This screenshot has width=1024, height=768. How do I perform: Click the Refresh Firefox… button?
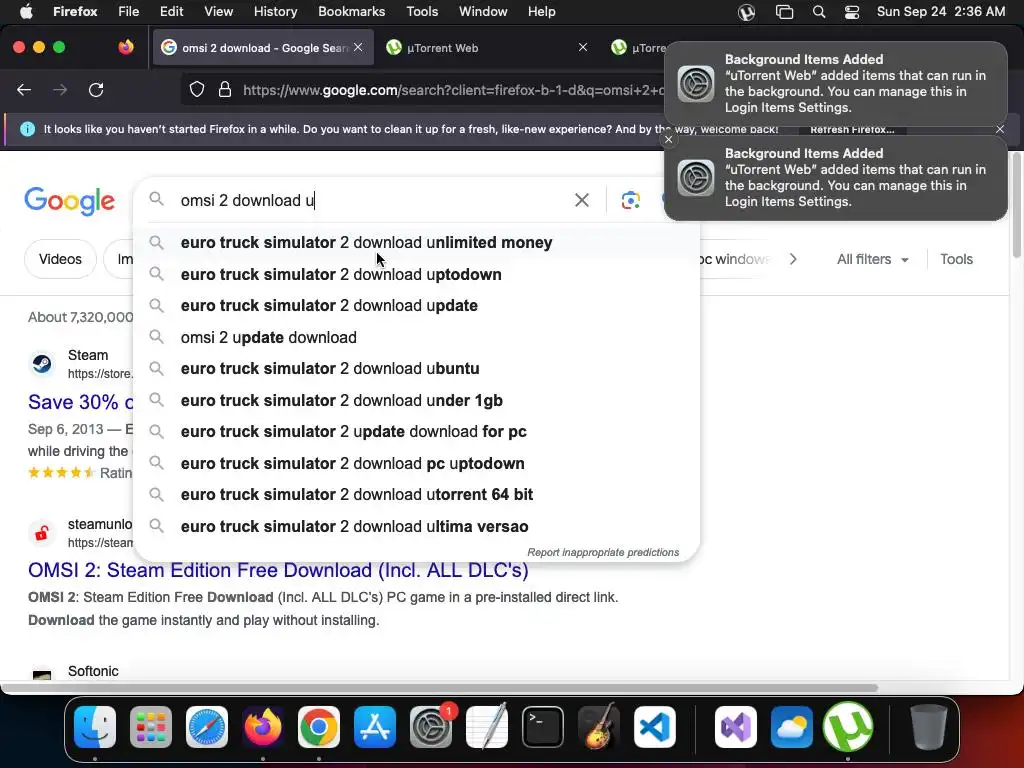(x=852, y=129)
